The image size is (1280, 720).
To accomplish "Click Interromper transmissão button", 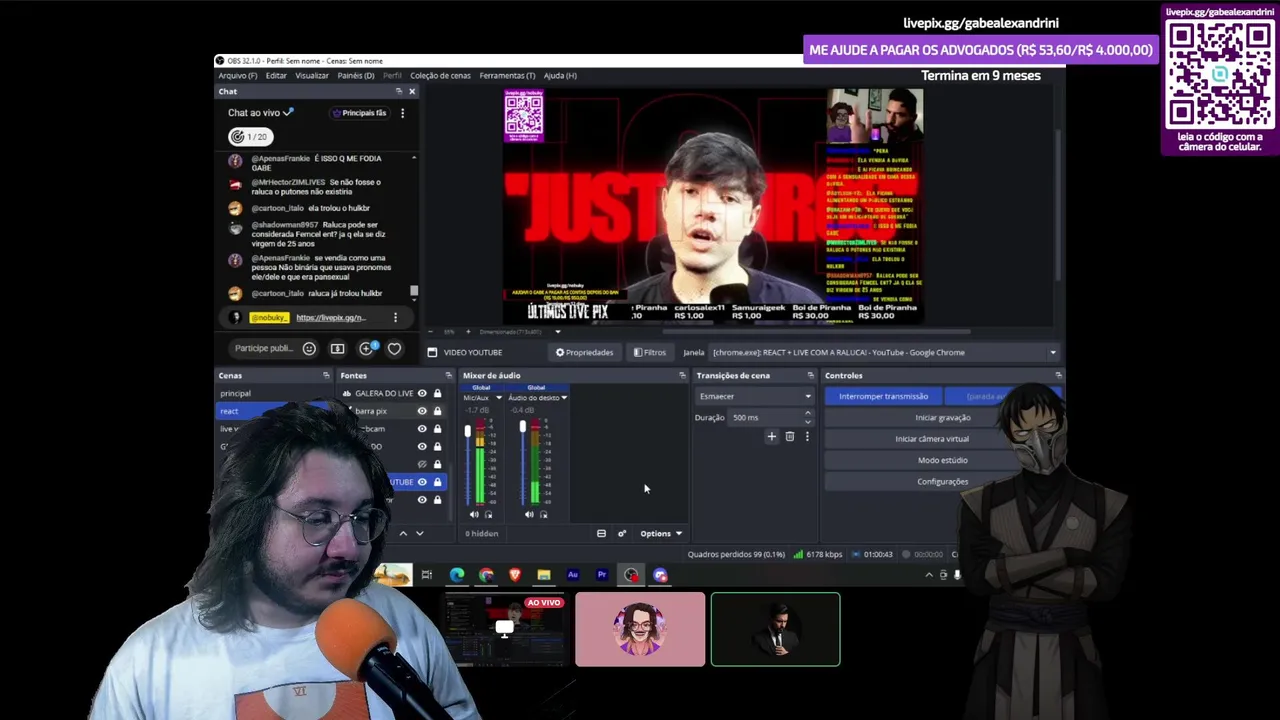I will tap(883, 396).
